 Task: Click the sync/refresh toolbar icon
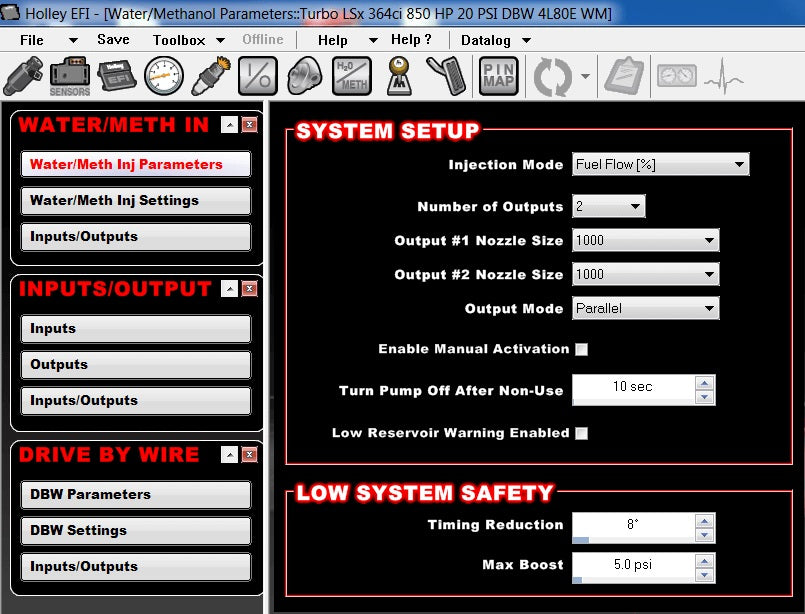click(x=553, y=75)
